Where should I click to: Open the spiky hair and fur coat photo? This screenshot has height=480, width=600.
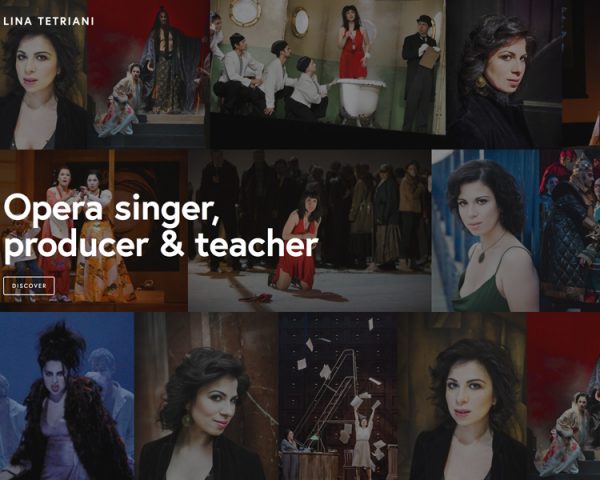pyautogui.click(x=67, y=396)
